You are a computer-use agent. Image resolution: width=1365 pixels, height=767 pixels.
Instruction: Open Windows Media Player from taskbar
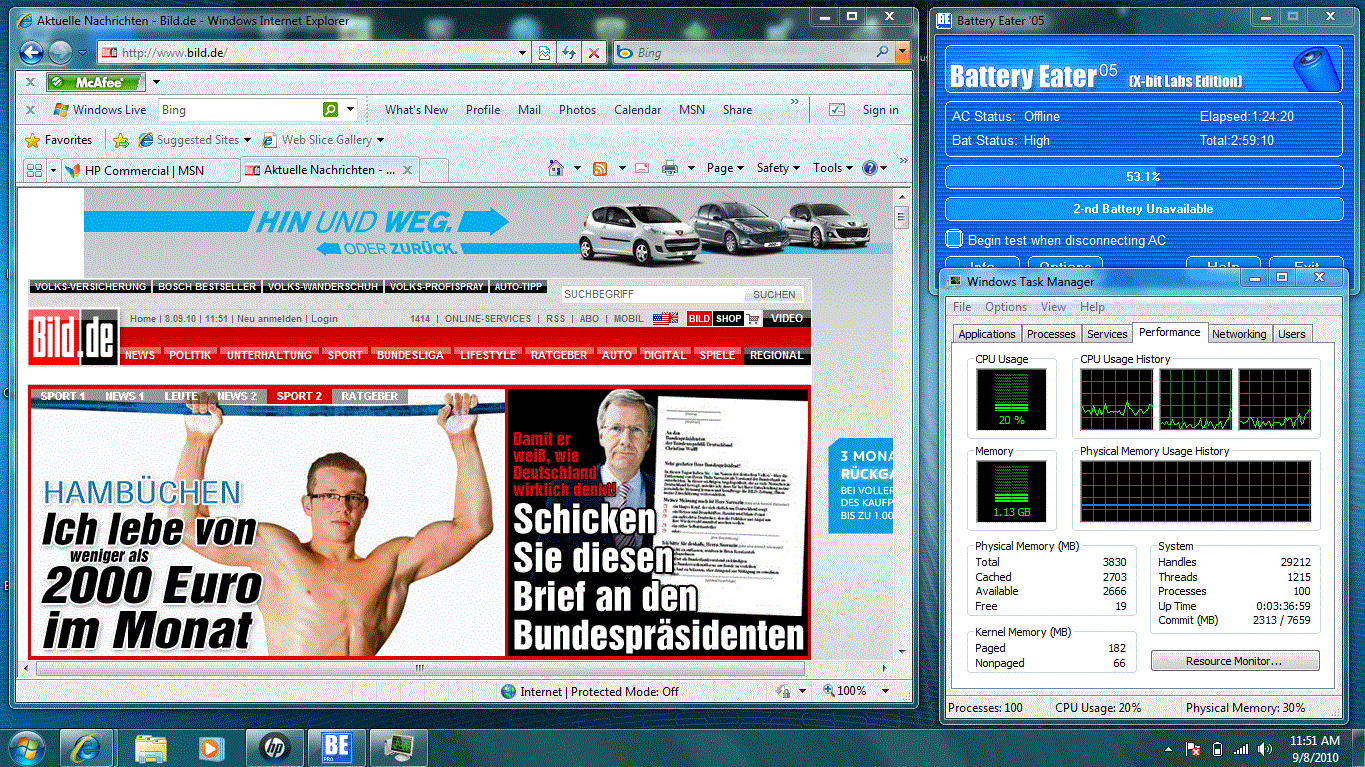point(210,748)
